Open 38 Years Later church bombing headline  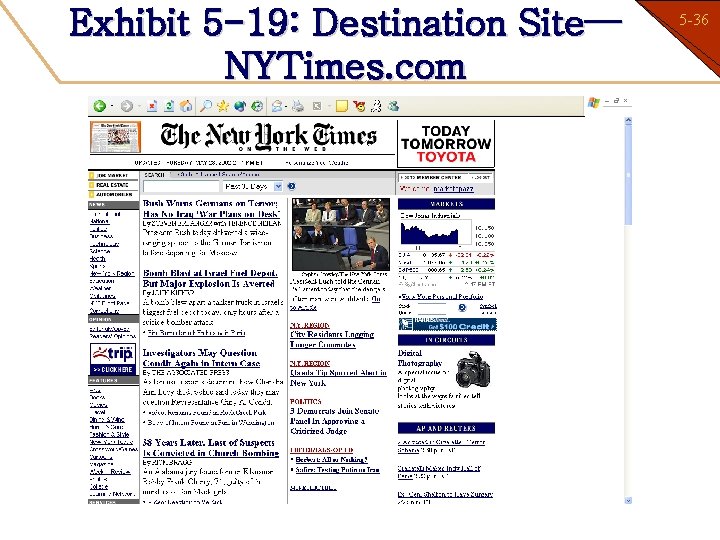coord(211,448)
